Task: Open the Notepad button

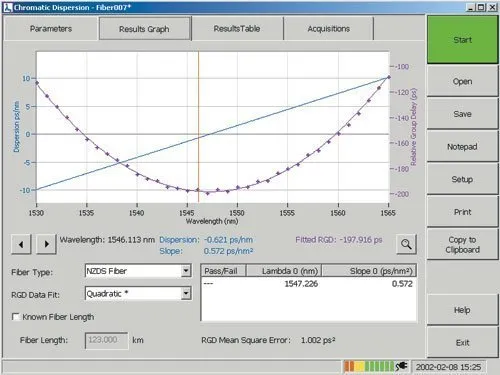Action: pos(462,147)
